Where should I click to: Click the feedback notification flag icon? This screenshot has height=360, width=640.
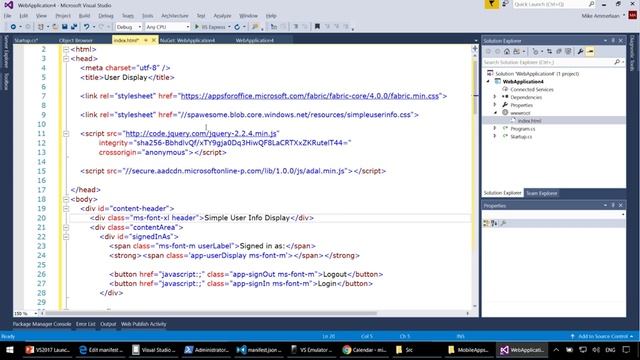coord(491,4)
